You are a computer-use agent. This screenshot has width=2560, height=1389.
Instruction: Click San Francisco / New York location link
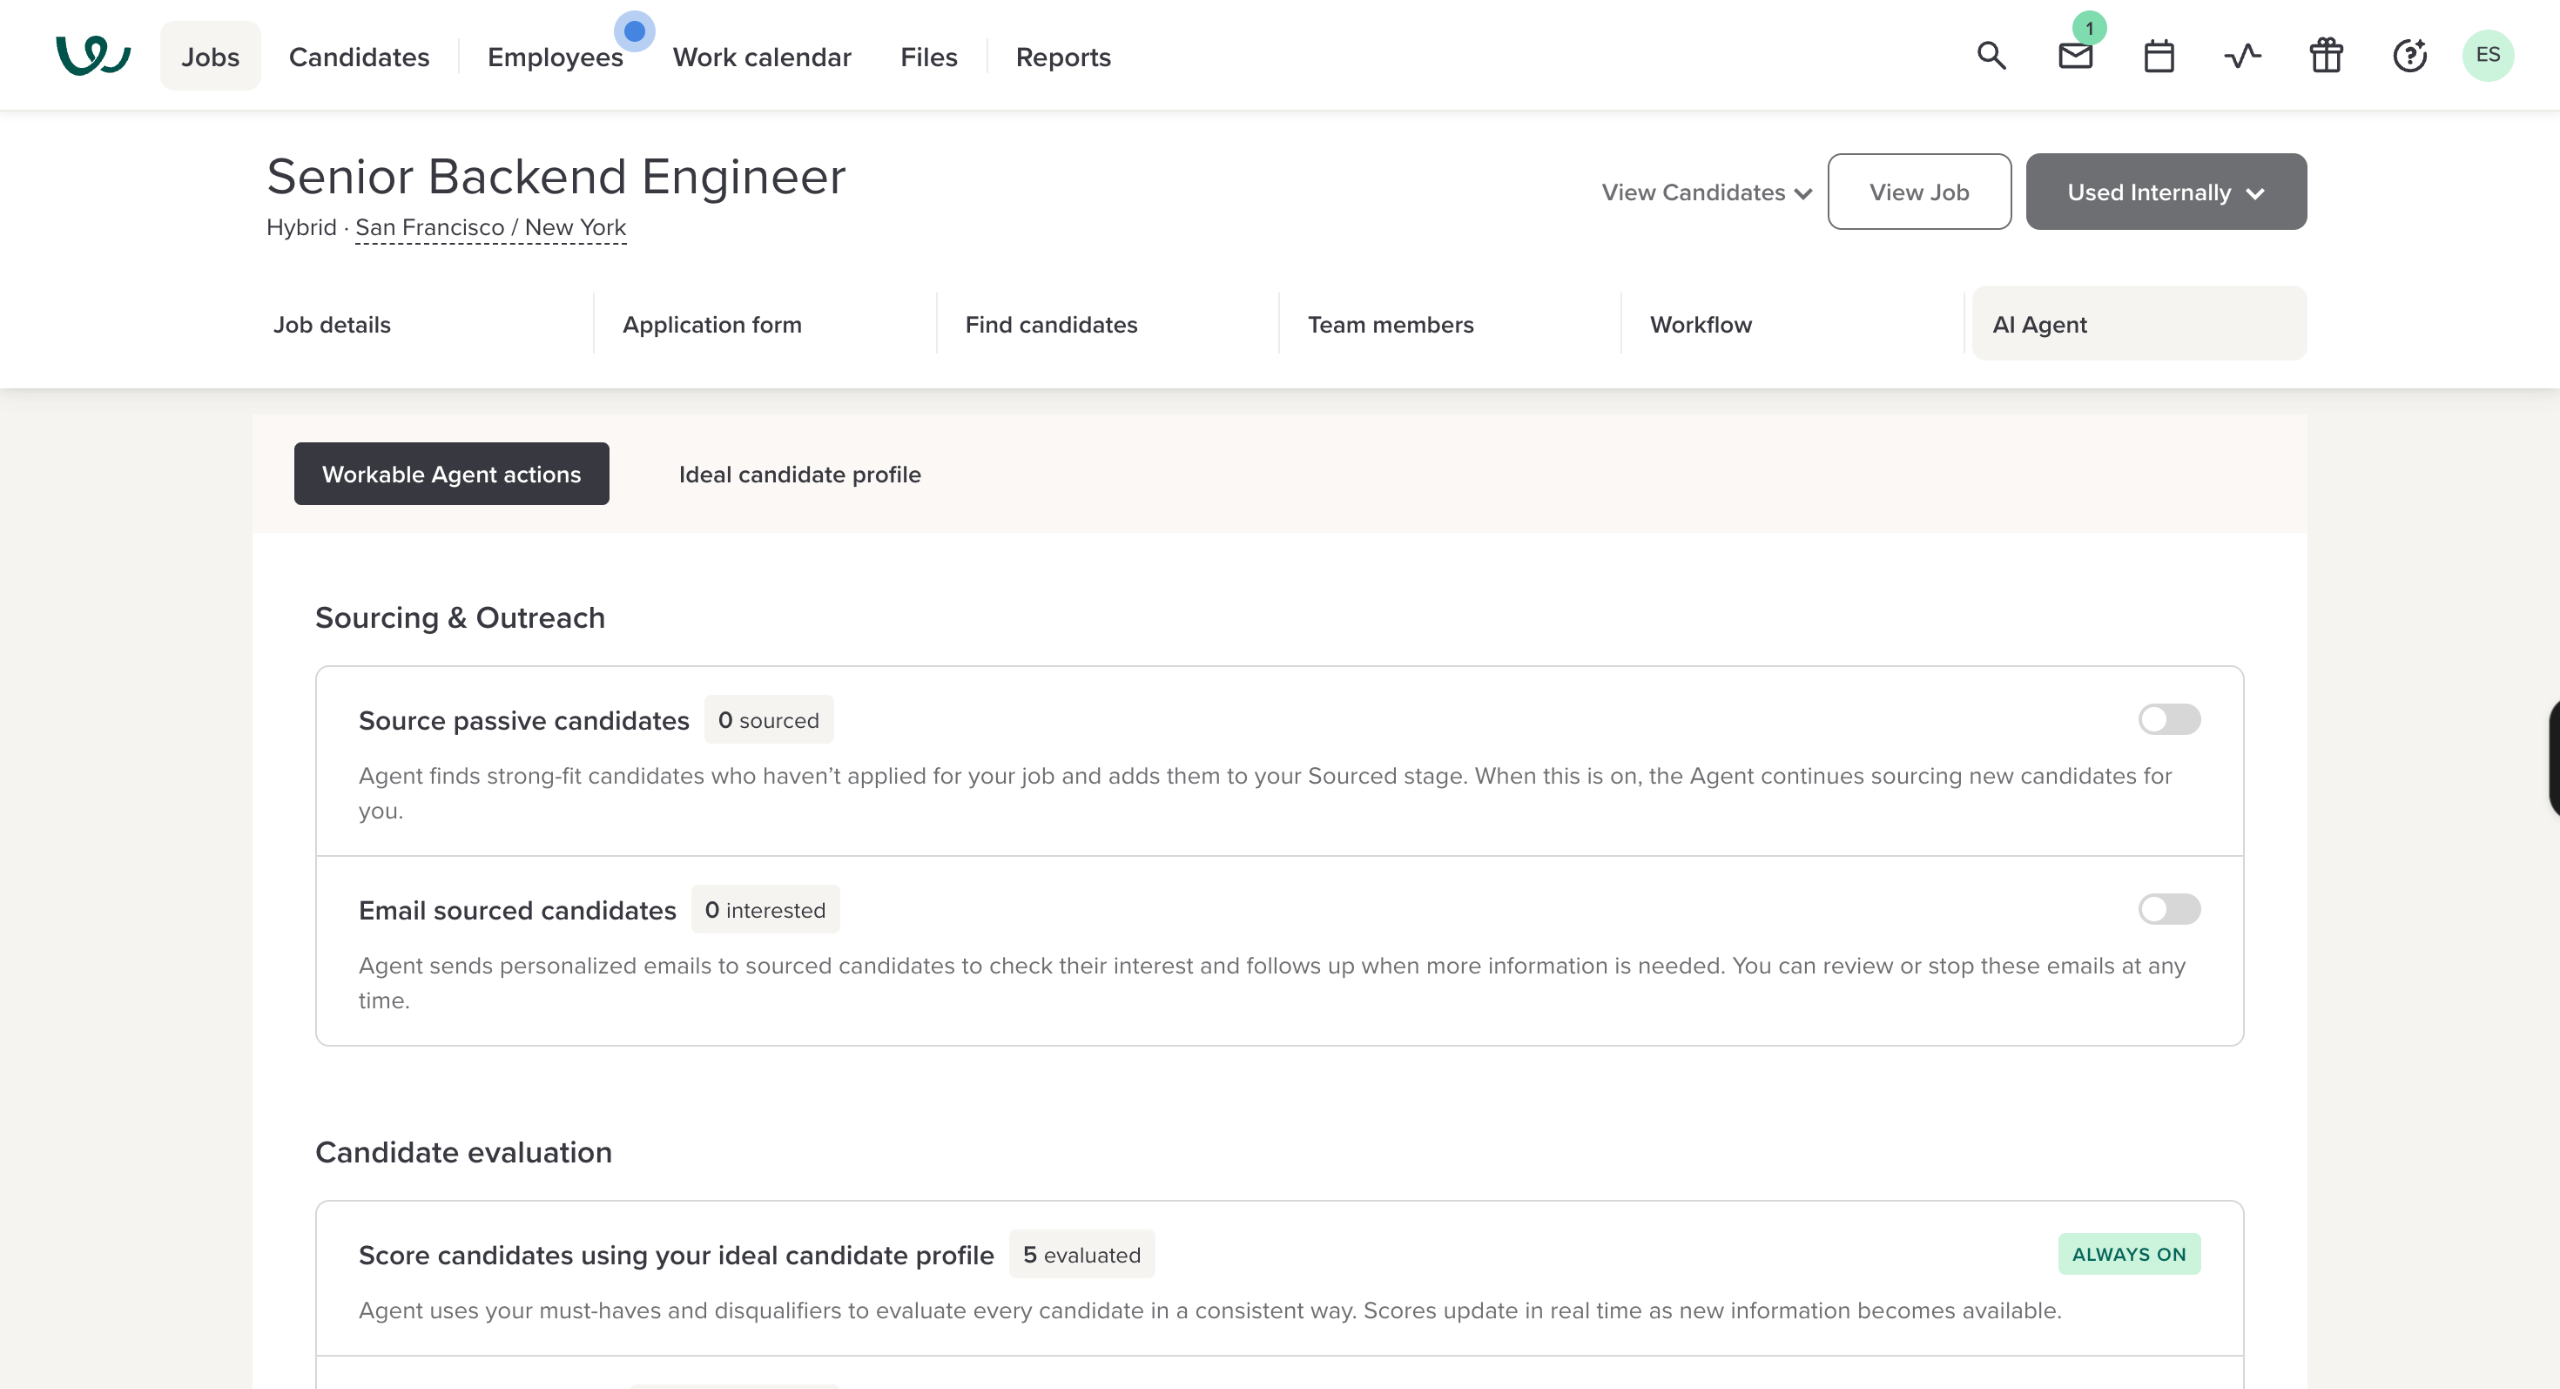click(x=490, y=228)
